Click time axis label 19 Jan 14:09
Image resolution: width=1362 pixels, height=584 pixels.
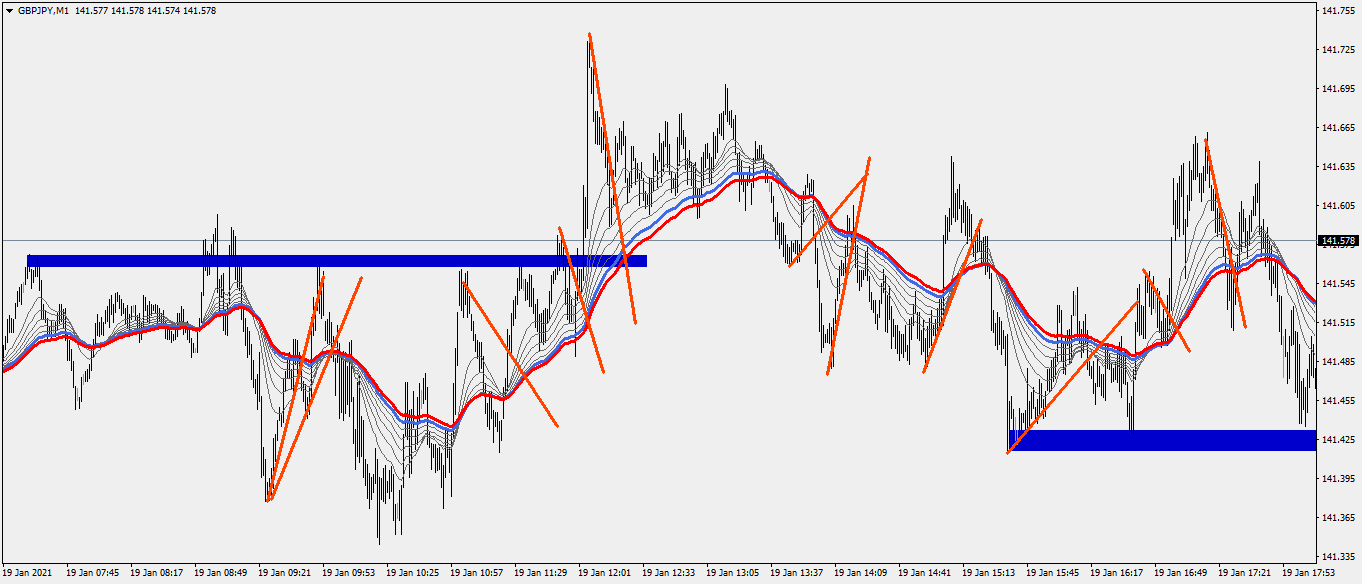click(861, 573)
